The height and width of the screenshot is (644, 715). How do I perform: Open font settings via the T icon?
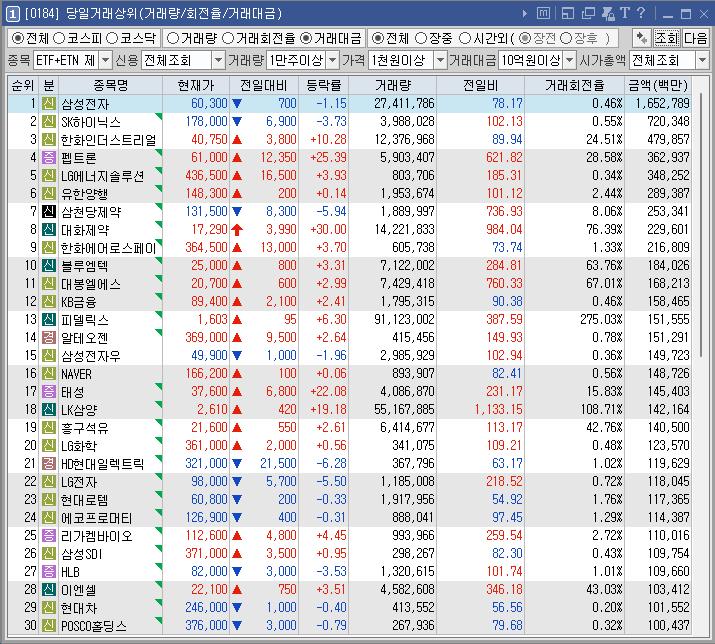pyautogui.click(x=625, y=13)
